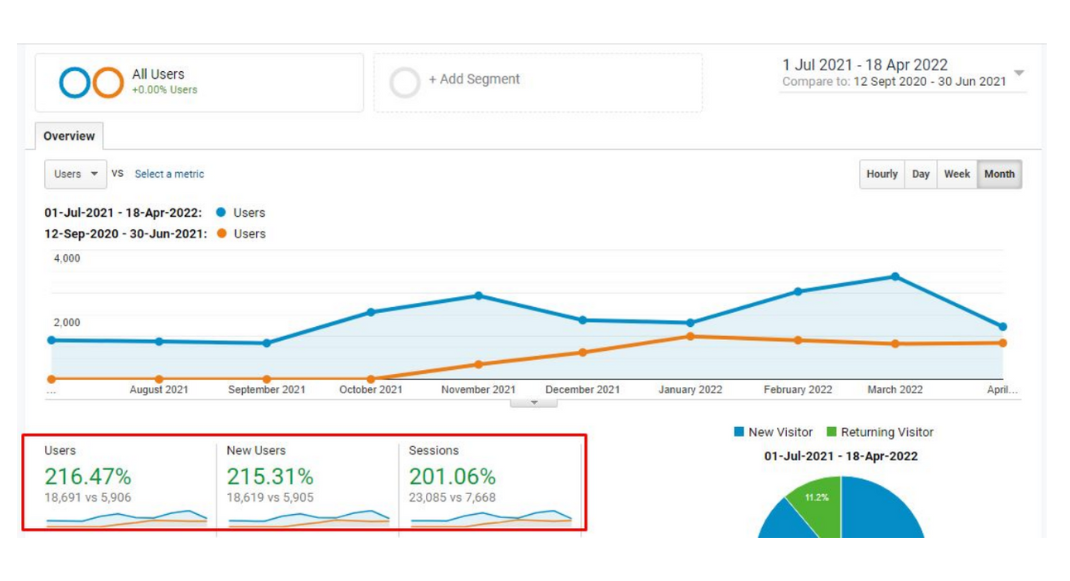Click the Add Segment circle icon
The width and height of the screenshot is (1070, 581).
pos(405,81)
